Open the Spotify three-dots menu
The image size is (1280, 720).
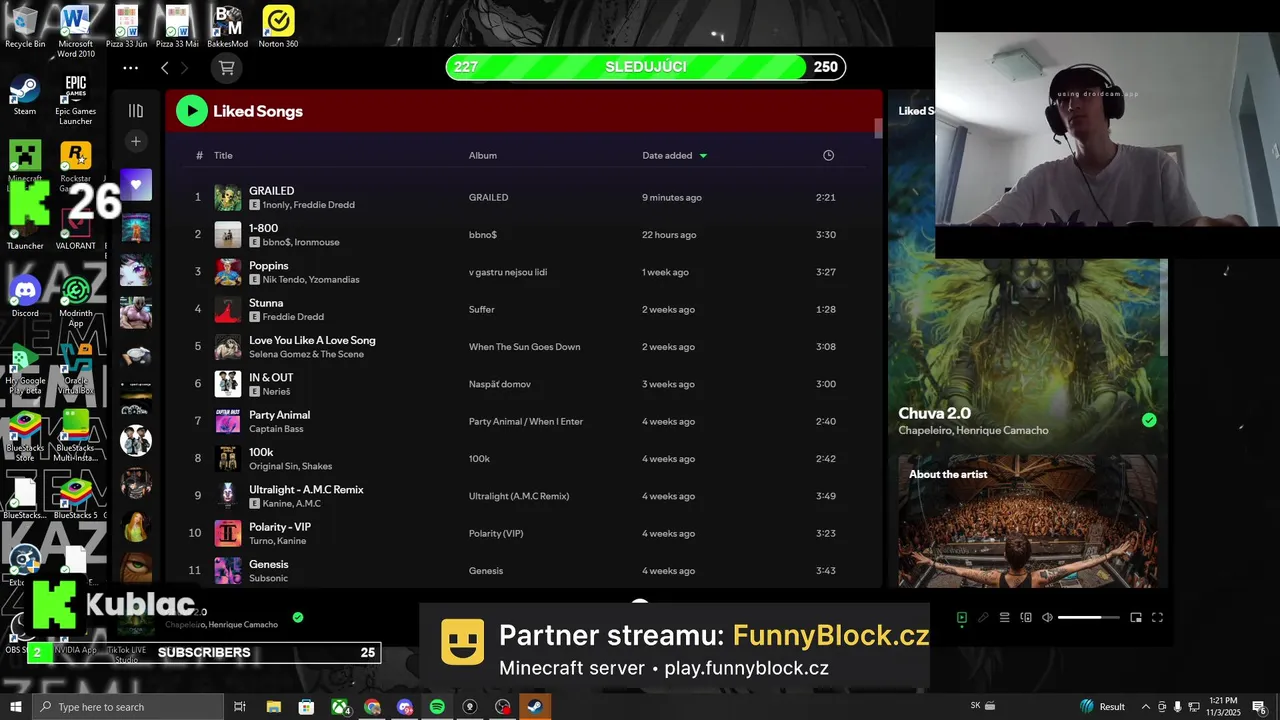point(130,68)
